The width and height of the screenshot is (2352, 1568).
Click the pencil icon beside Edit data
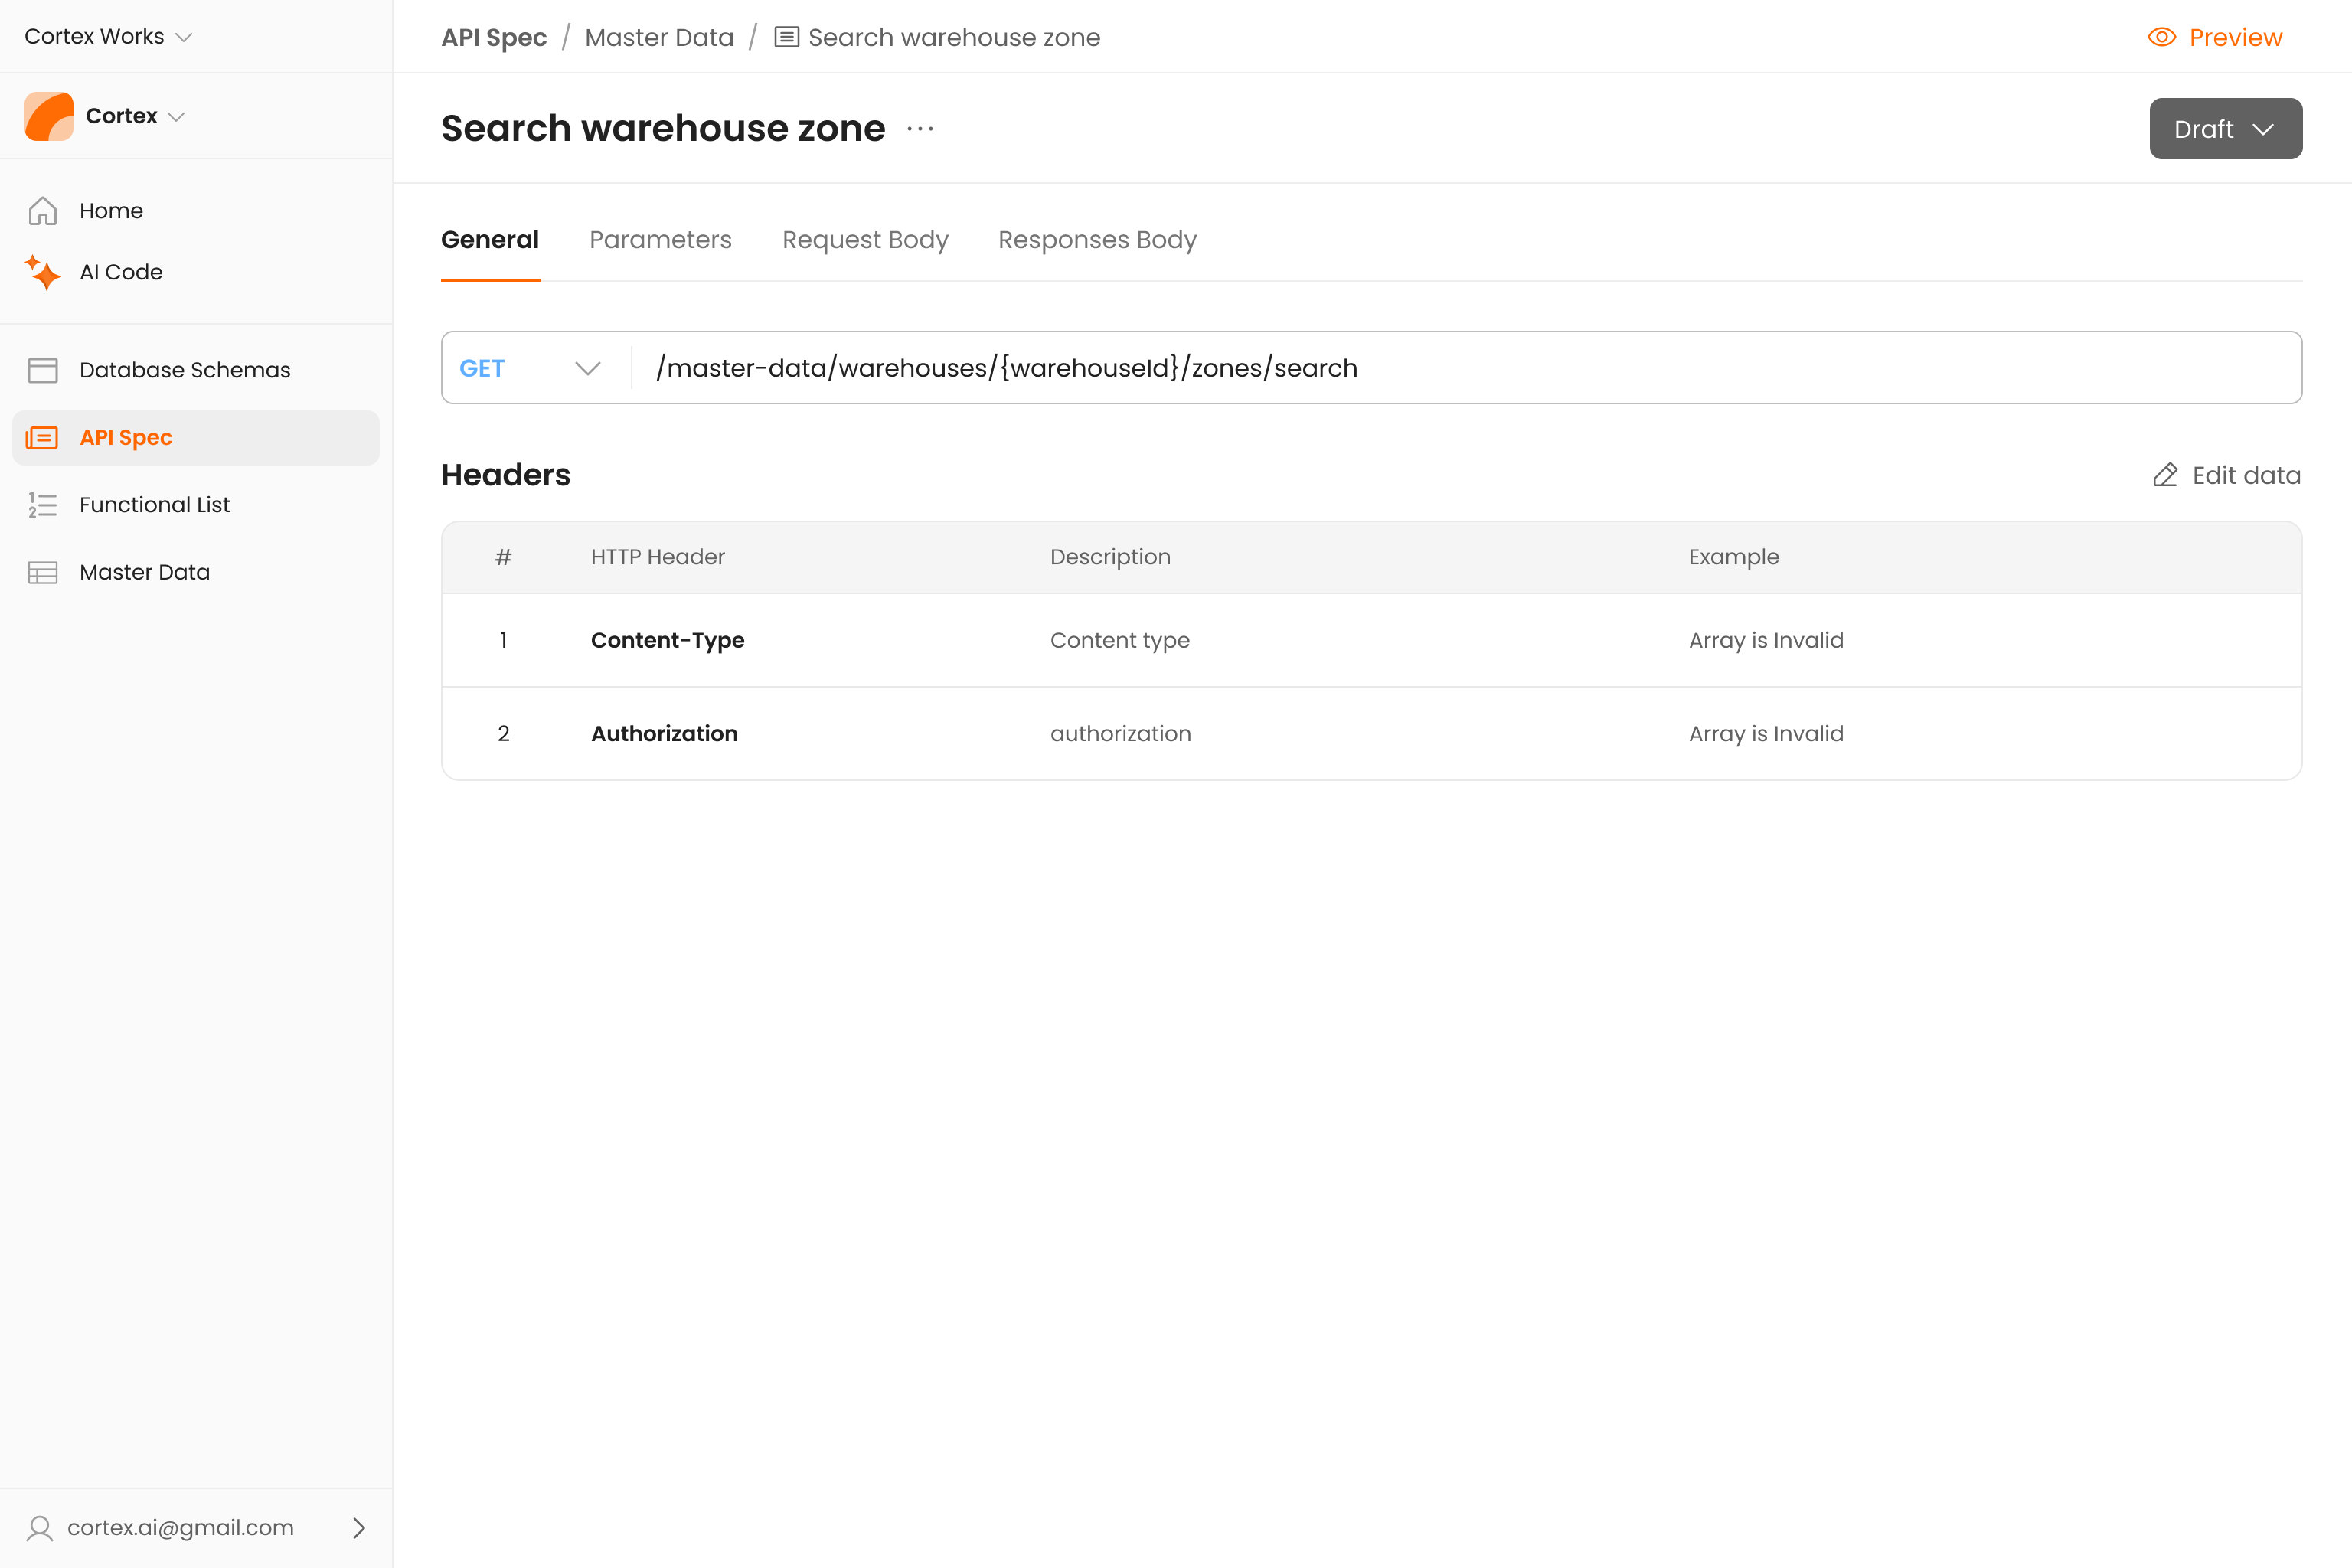tap(2165, 475)
